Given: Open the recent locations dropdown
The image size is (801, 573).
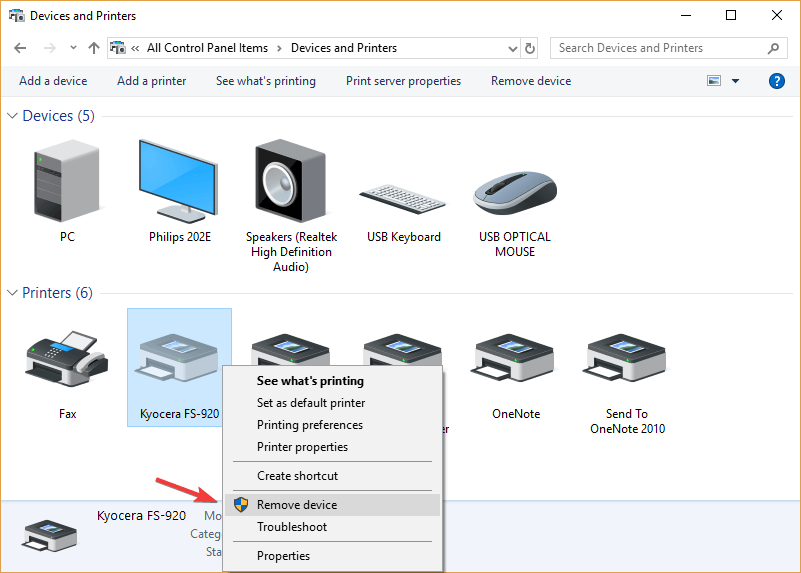Looking at the screenshot, I should tap(73, 47).
